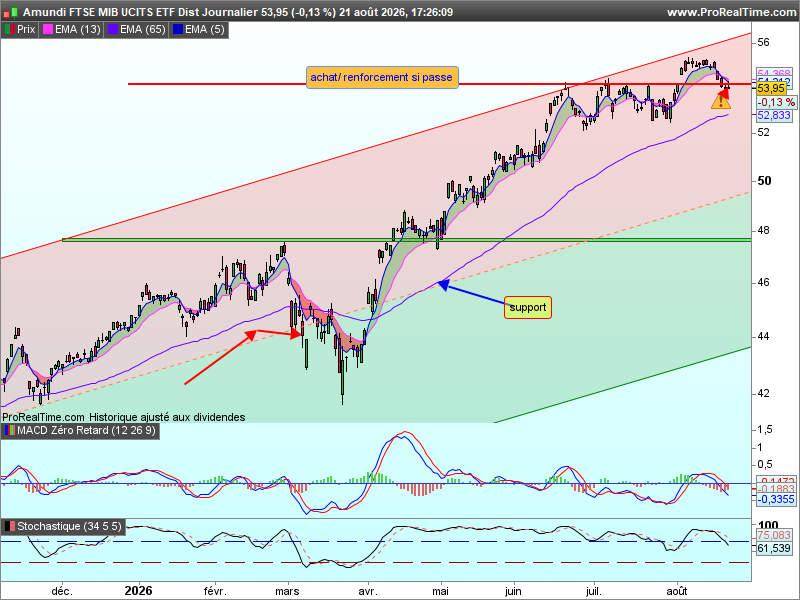This screenshot has width=800, height=600.
Task: Click the stochastic value label 75,083
Action: point(774,535)
